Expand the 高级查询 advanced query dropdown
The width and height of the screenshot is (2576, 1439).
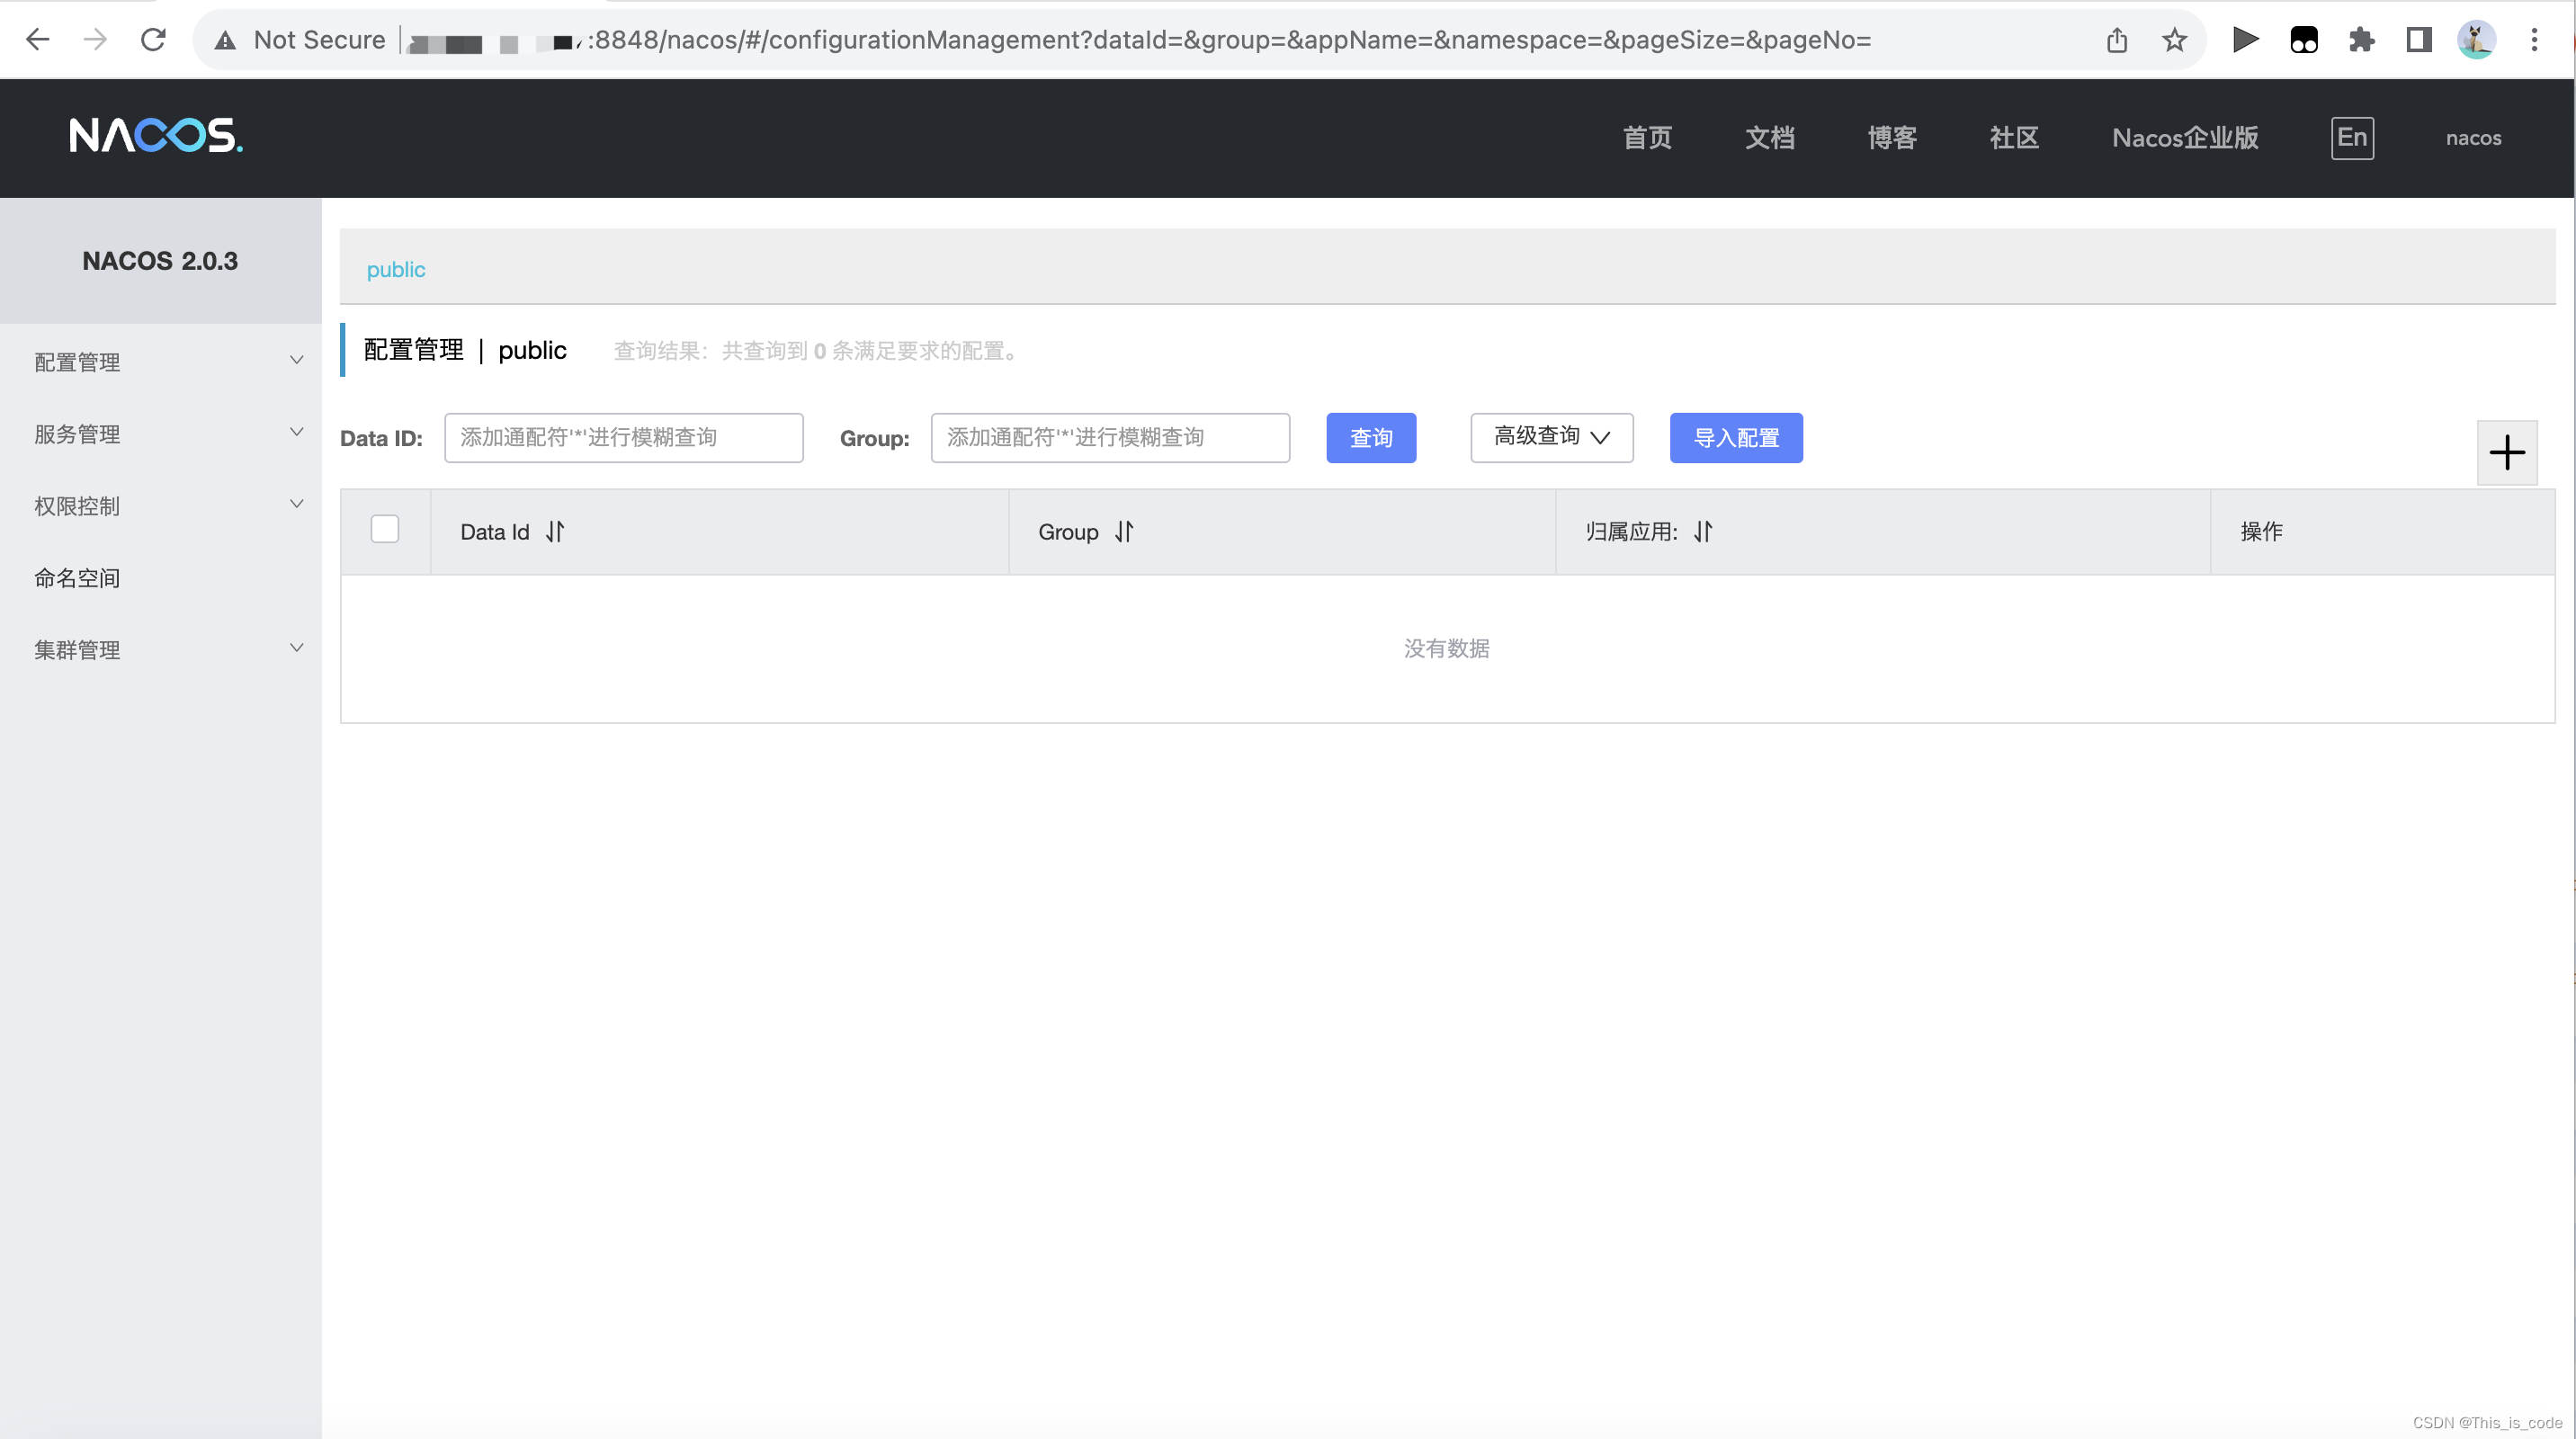click(x=1551, y=437)
